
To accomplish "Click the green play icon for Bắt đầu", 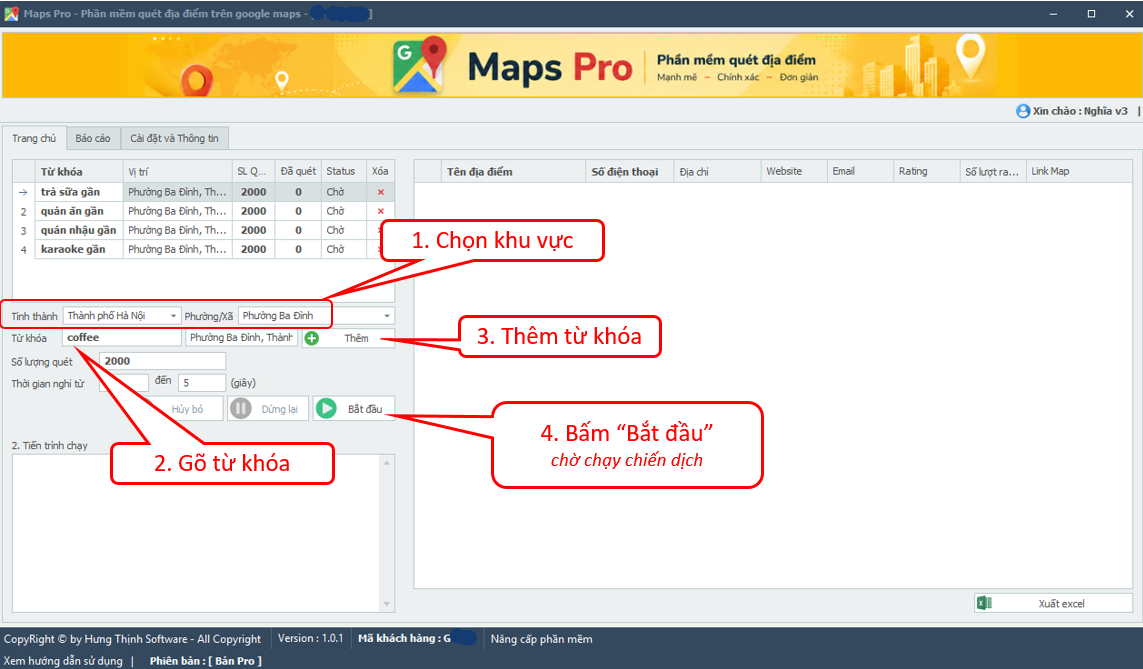I will tap(327, 409).
